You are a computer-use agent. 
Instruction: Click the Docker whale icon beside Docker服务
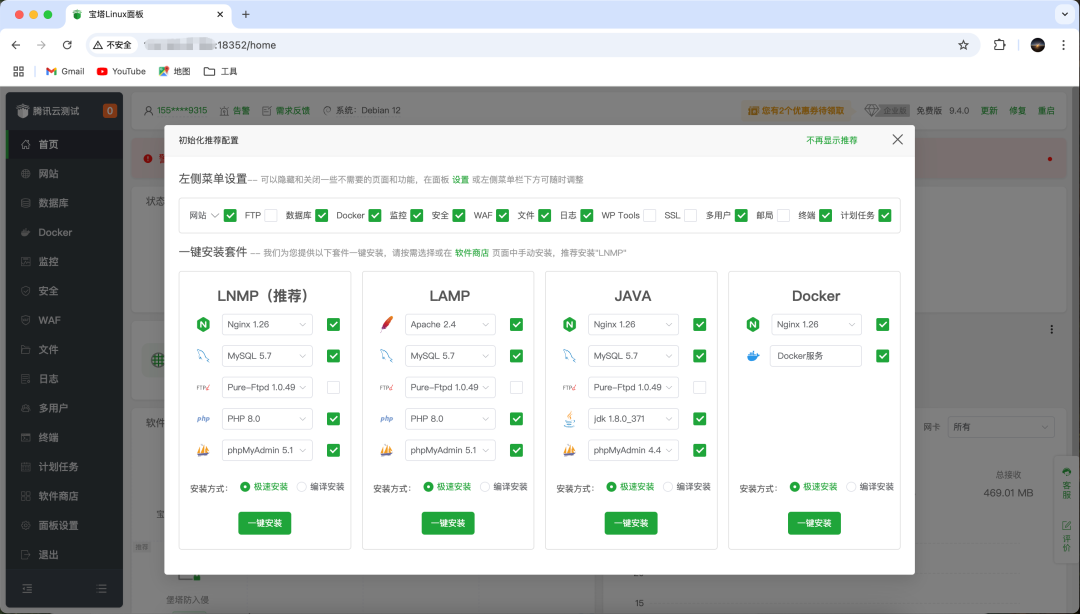753,356
